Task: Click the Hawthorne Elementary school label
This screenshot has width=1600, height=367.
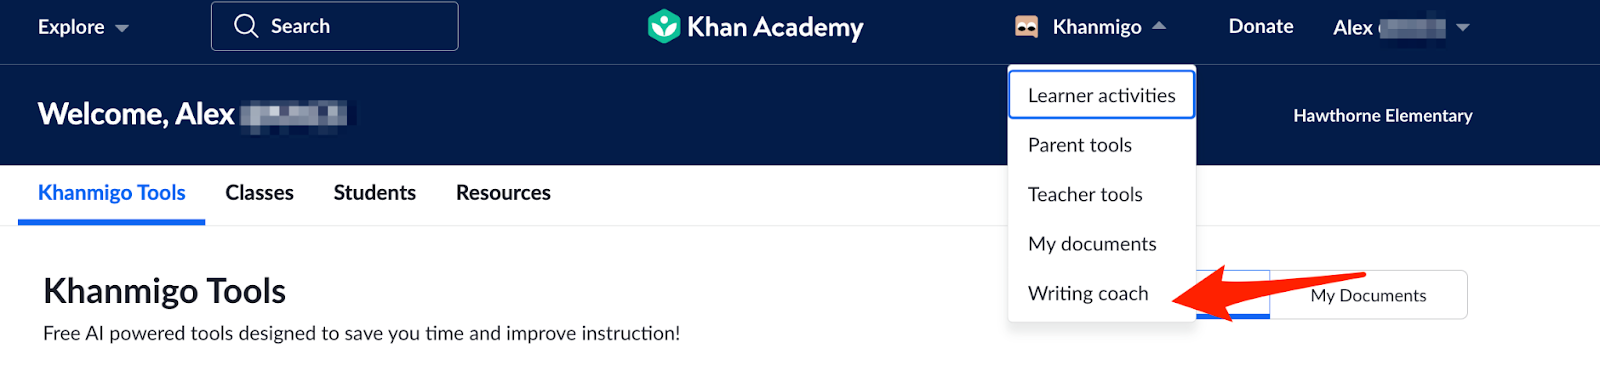Action: coord(1383,116)
